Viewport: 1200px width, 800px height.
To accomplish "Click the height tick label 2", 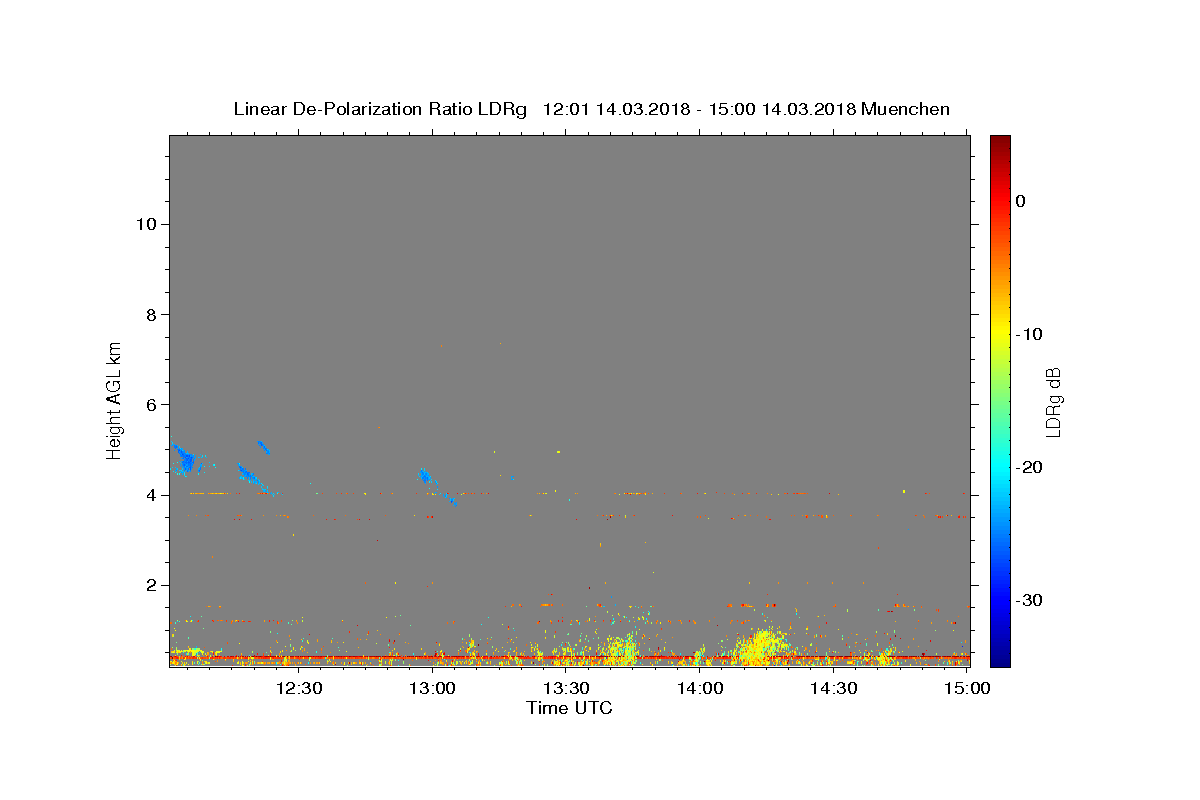I will click(150, 585).
